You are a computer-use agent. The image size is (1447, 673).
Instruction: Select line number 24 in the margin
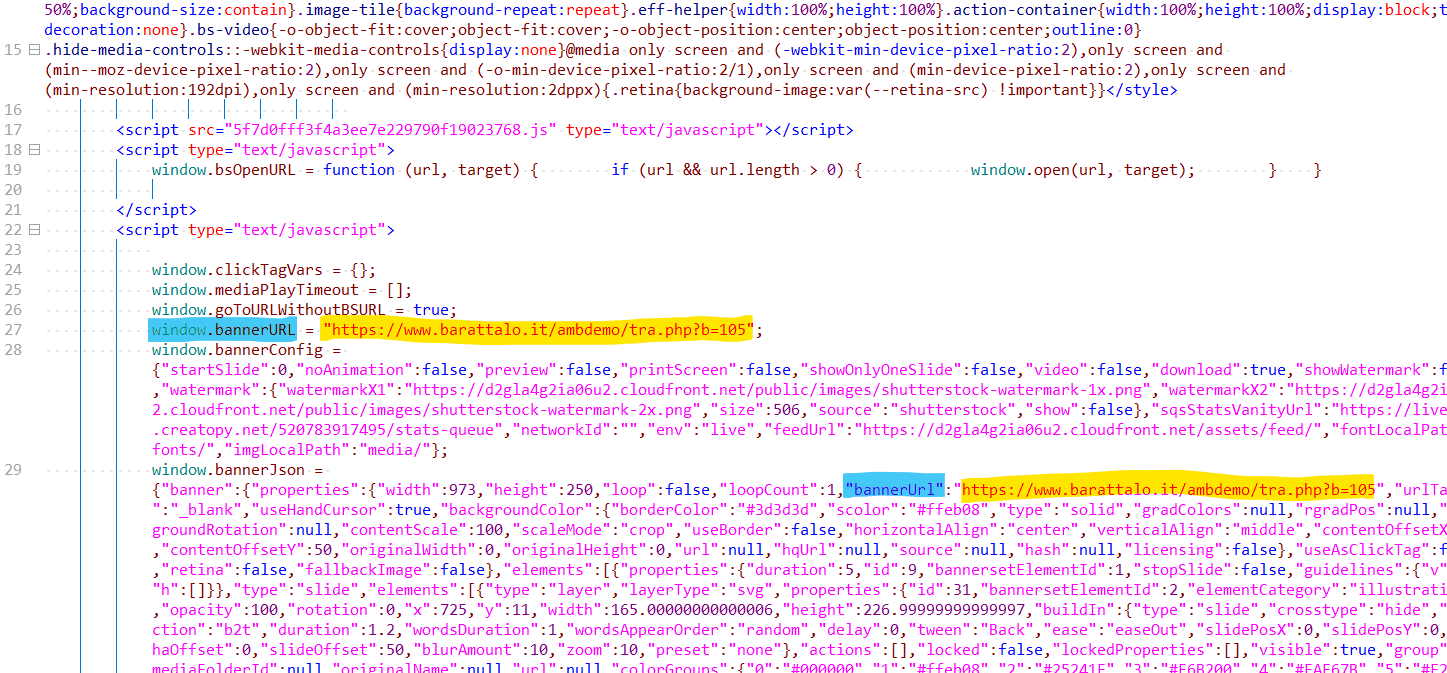[x=14, y=270]
